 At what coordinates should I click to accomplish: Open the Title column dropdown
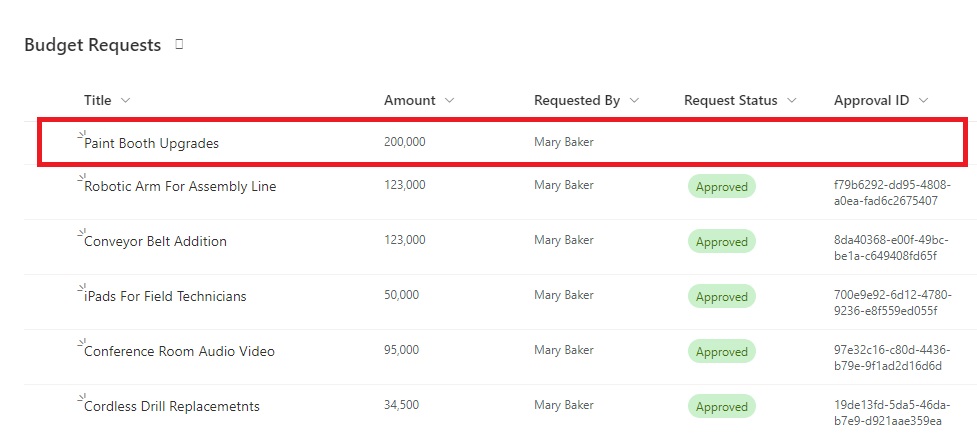click(125, 100)
